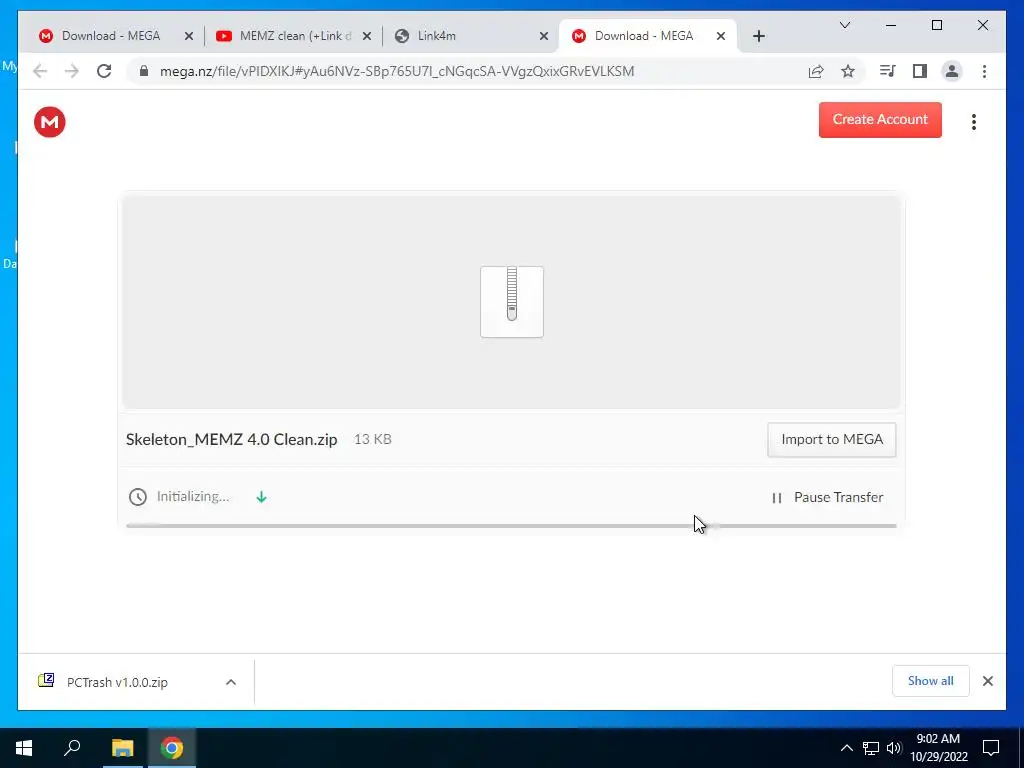Click the Chrome taskbar icon
Viewport: 1024px width, 768px height.
172,748
